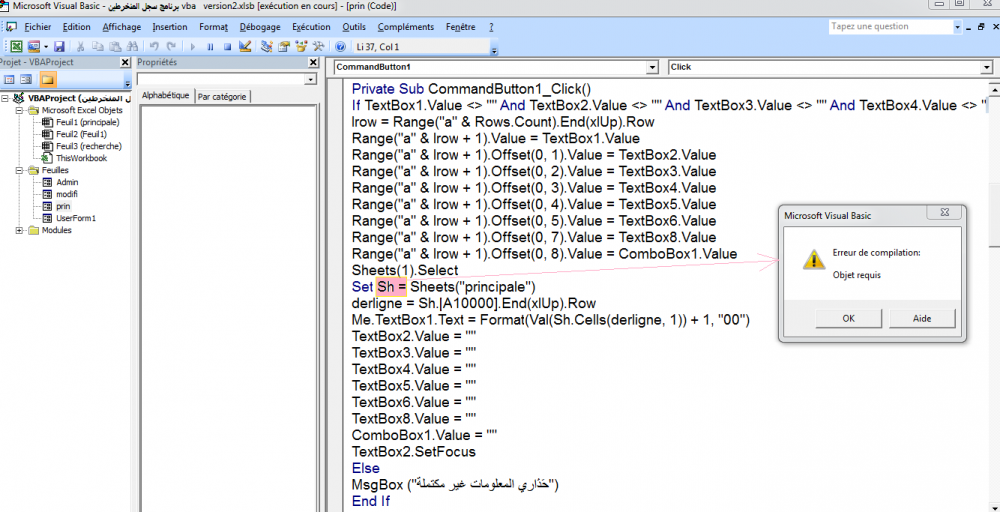This screenshot has width=1000, height=512.
Task: Click Aide in the compile error dialog
Action: tap(922, 318)
